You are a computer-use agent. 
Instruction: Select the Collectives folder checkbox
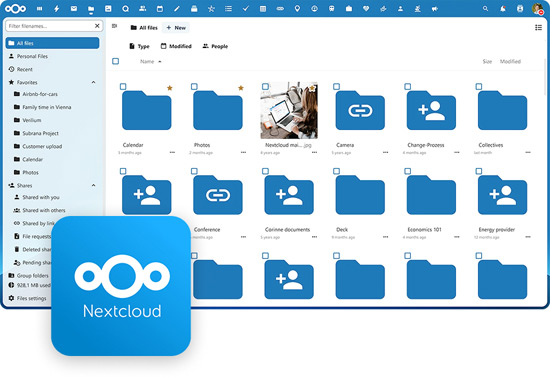click(x=479, y=86)
